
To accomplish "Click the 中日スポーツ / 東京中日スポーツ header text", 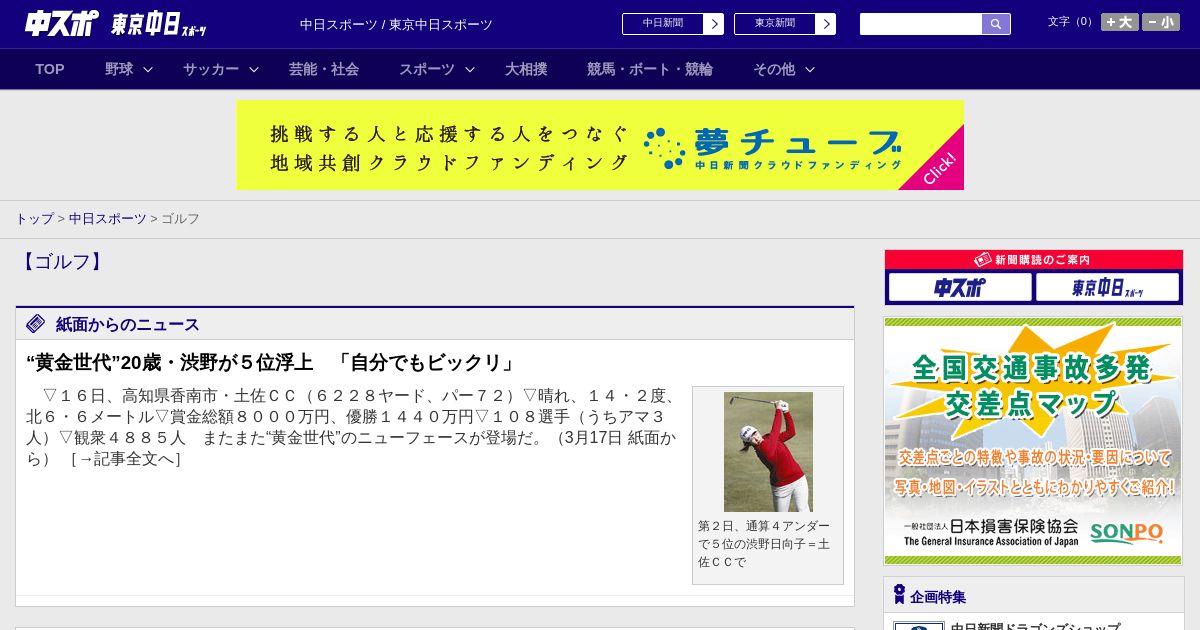I will (x=396, y=24).
